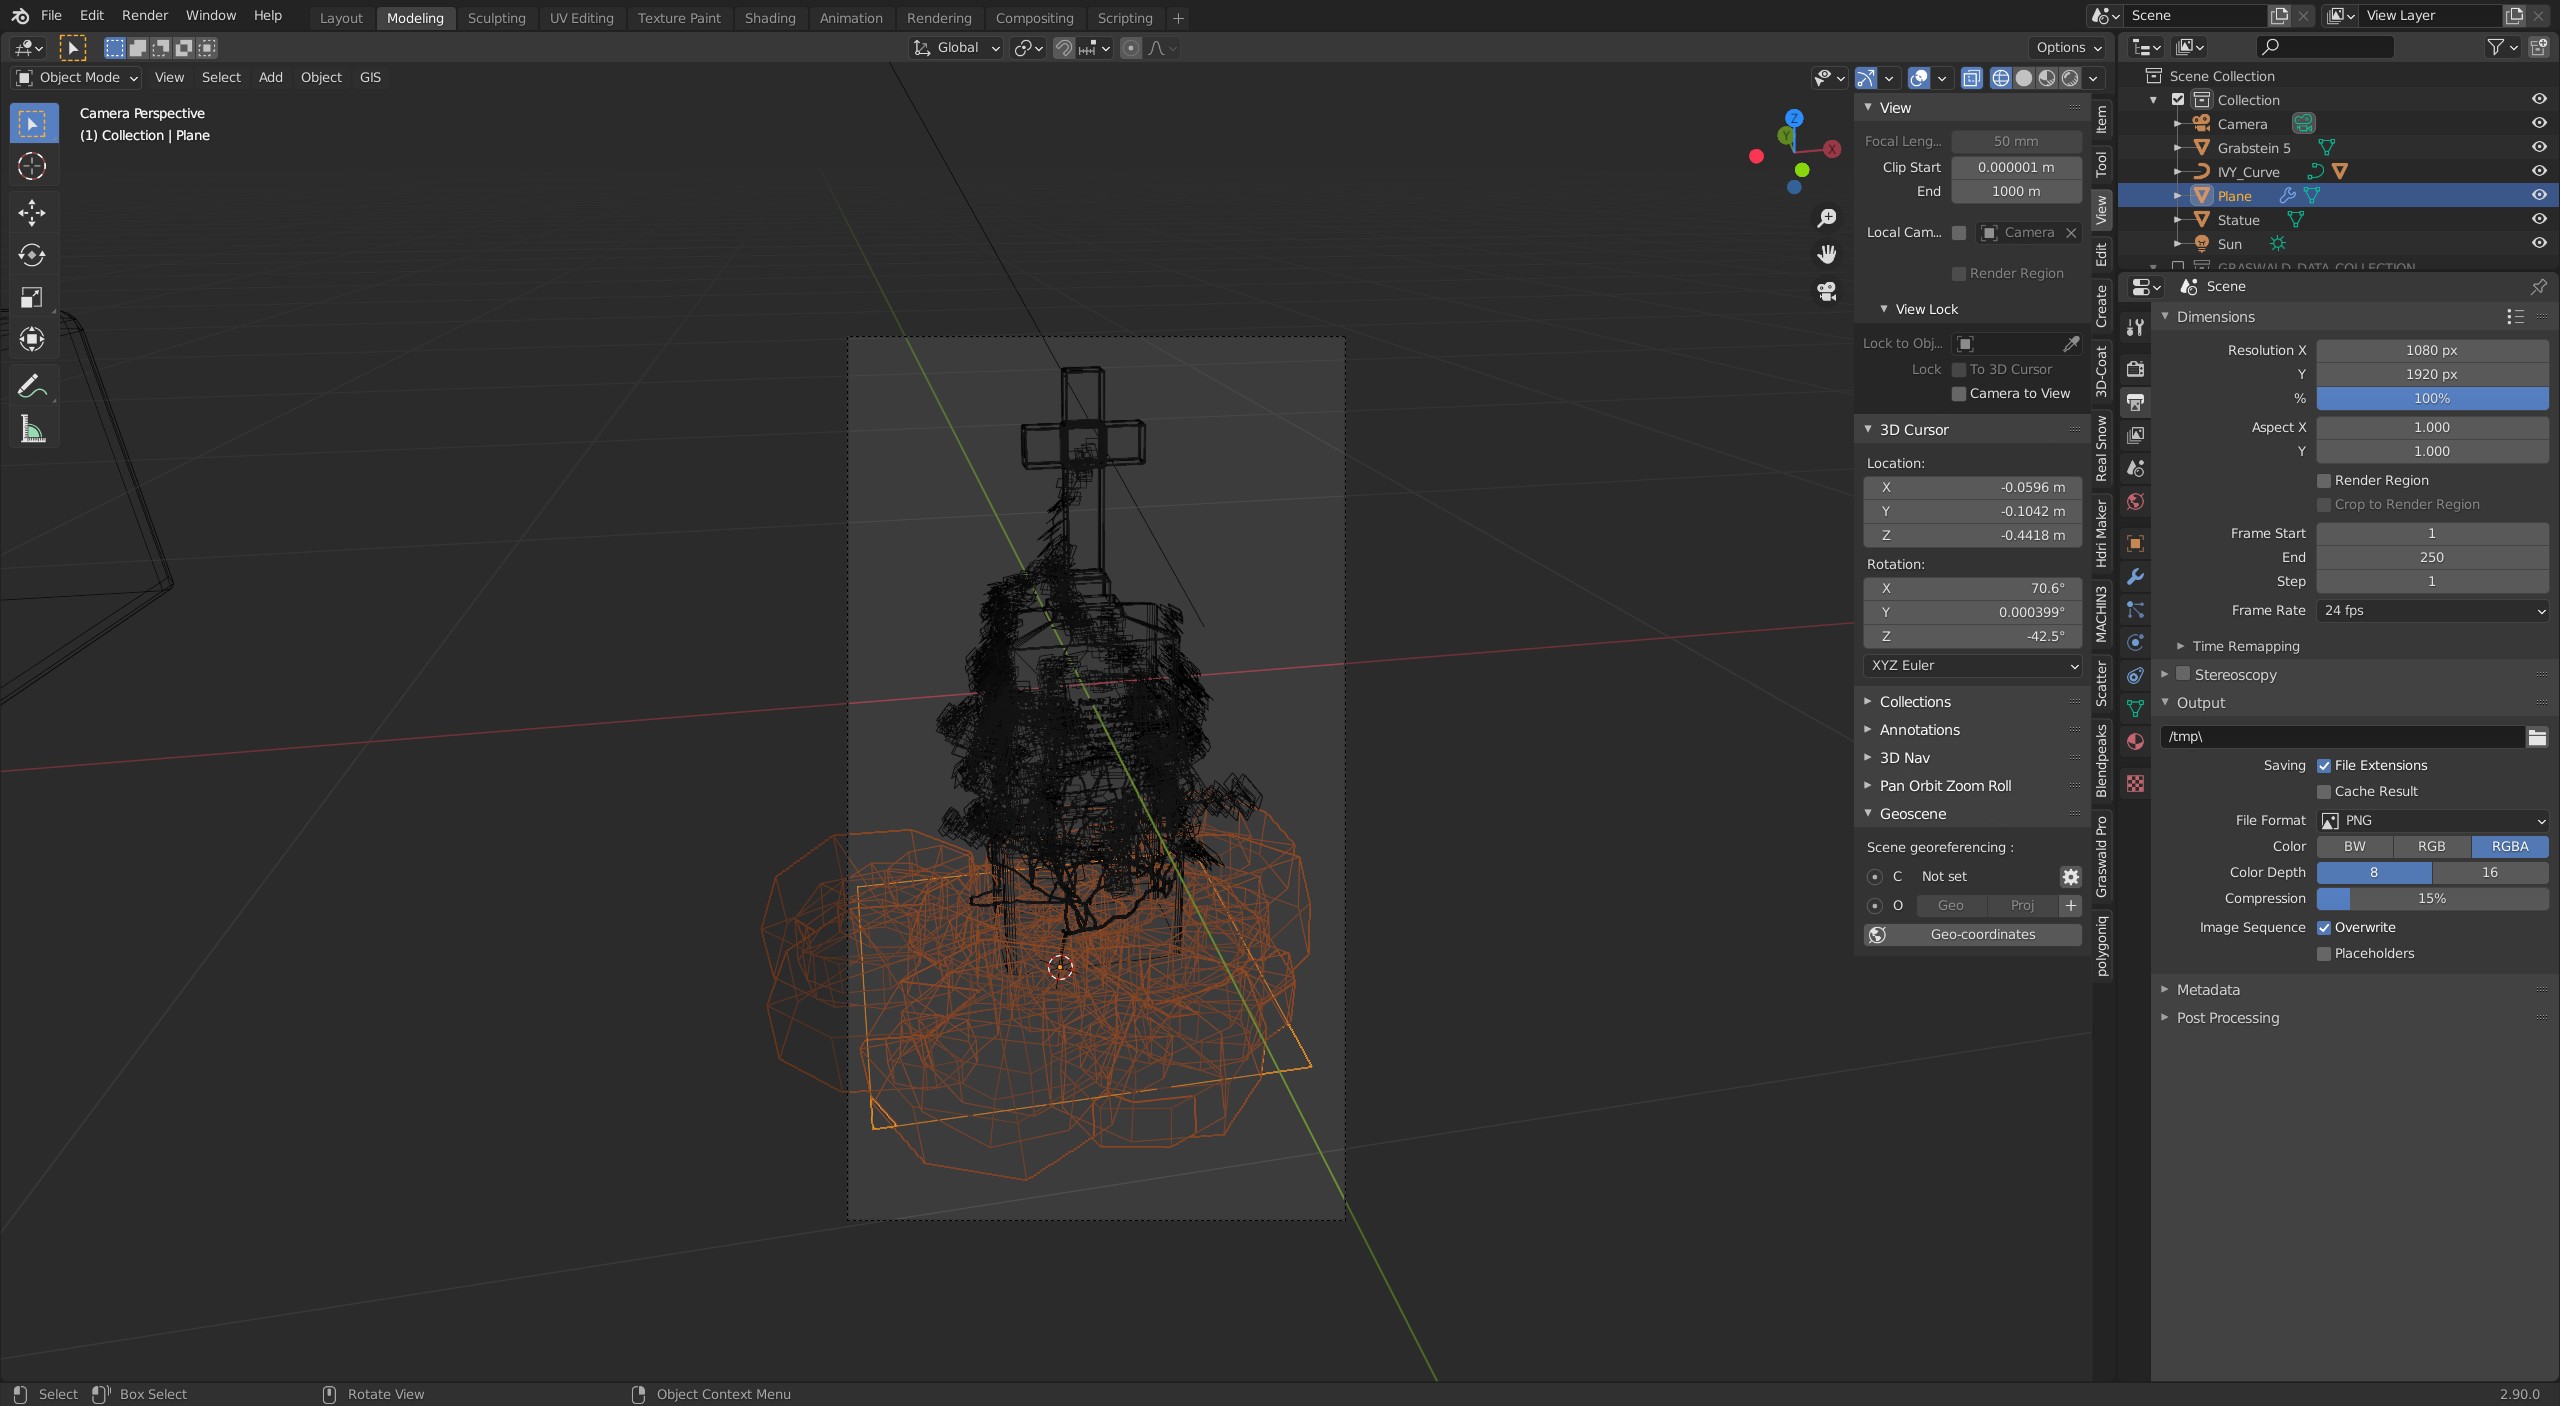Viewport: 2560px width, 1406px height.
Task: Choose the Annotate pencil tool
Action: click(x=32, y=386)
